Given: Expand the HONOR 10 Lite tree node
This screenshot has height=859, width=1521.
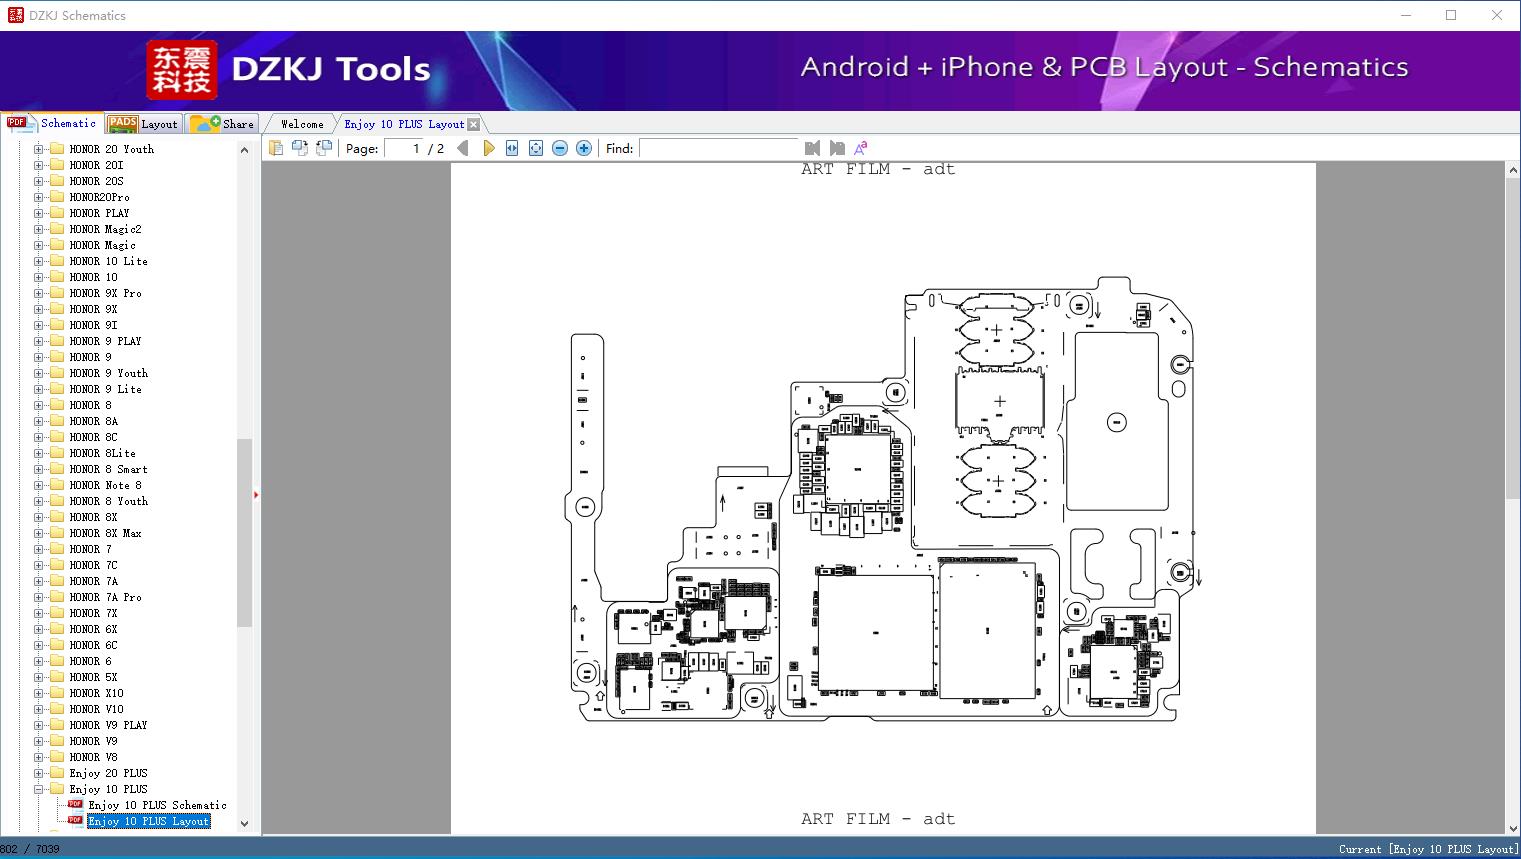Looking at the screenshot, I should [39, 261].
